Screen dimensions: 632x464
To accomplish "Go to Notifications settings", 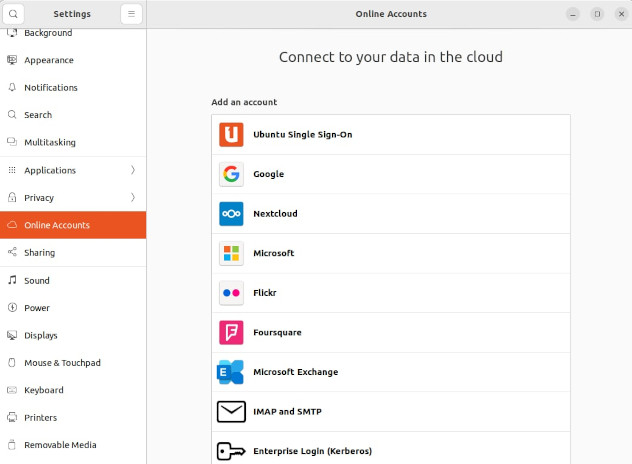I will tap(51, 88).
